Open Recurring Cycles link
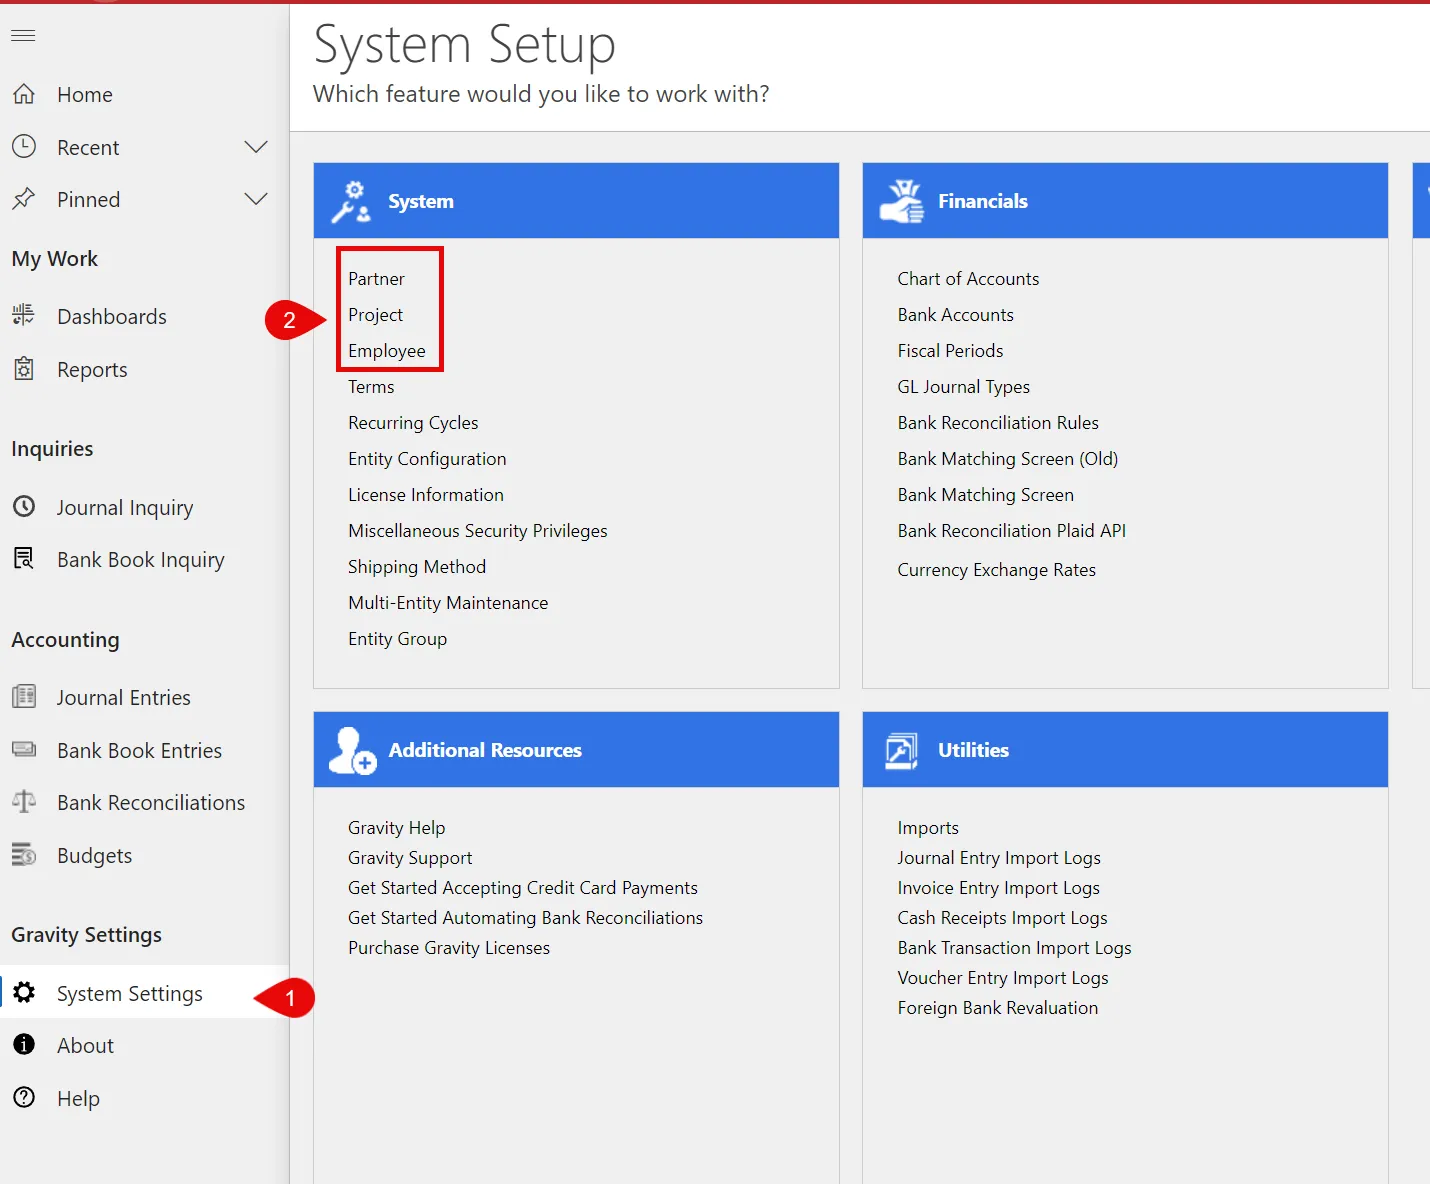Viewport: 1430px width, 1184px height. (x=413, y=423)
